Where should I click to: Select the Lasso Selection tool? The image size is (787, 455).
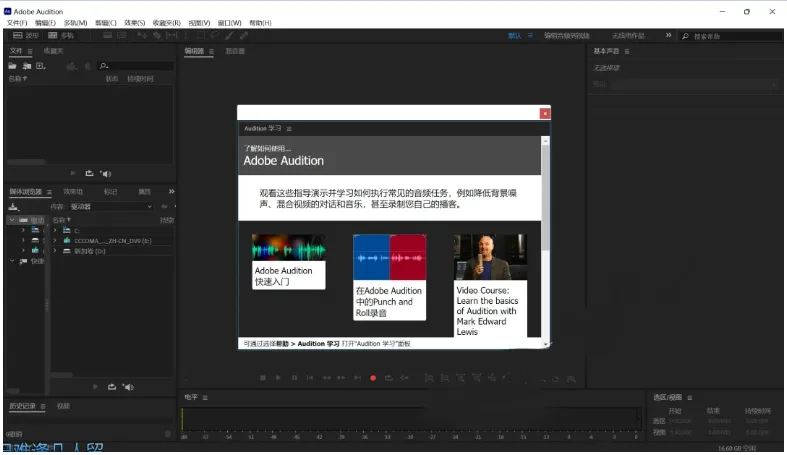[x=215, y=36]
